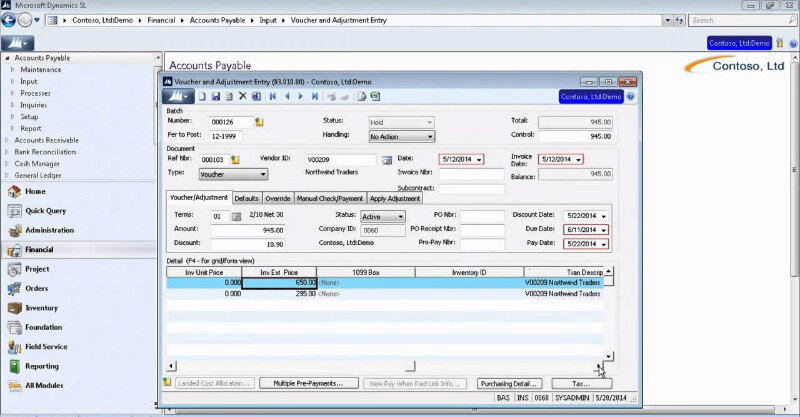The image size is (800, 417).
Task: Click the Delete X icon in the voucher toolbar
Action: [242, 97]
